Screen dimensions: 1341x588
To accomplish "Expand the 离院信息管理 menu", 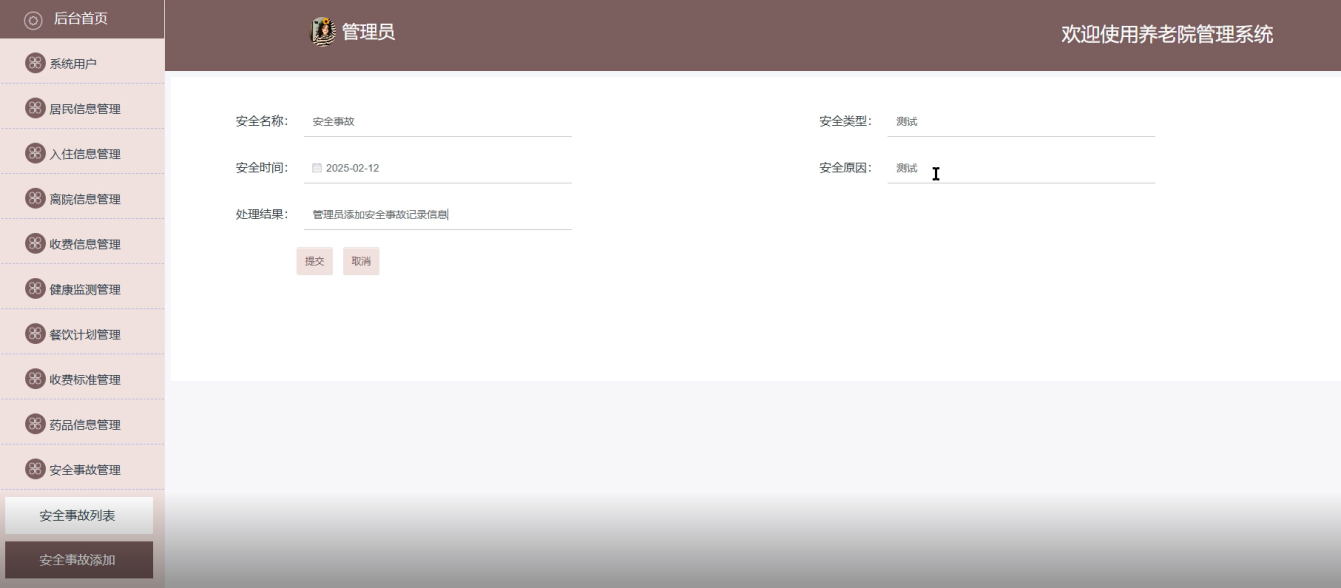I will coord(82,198).
